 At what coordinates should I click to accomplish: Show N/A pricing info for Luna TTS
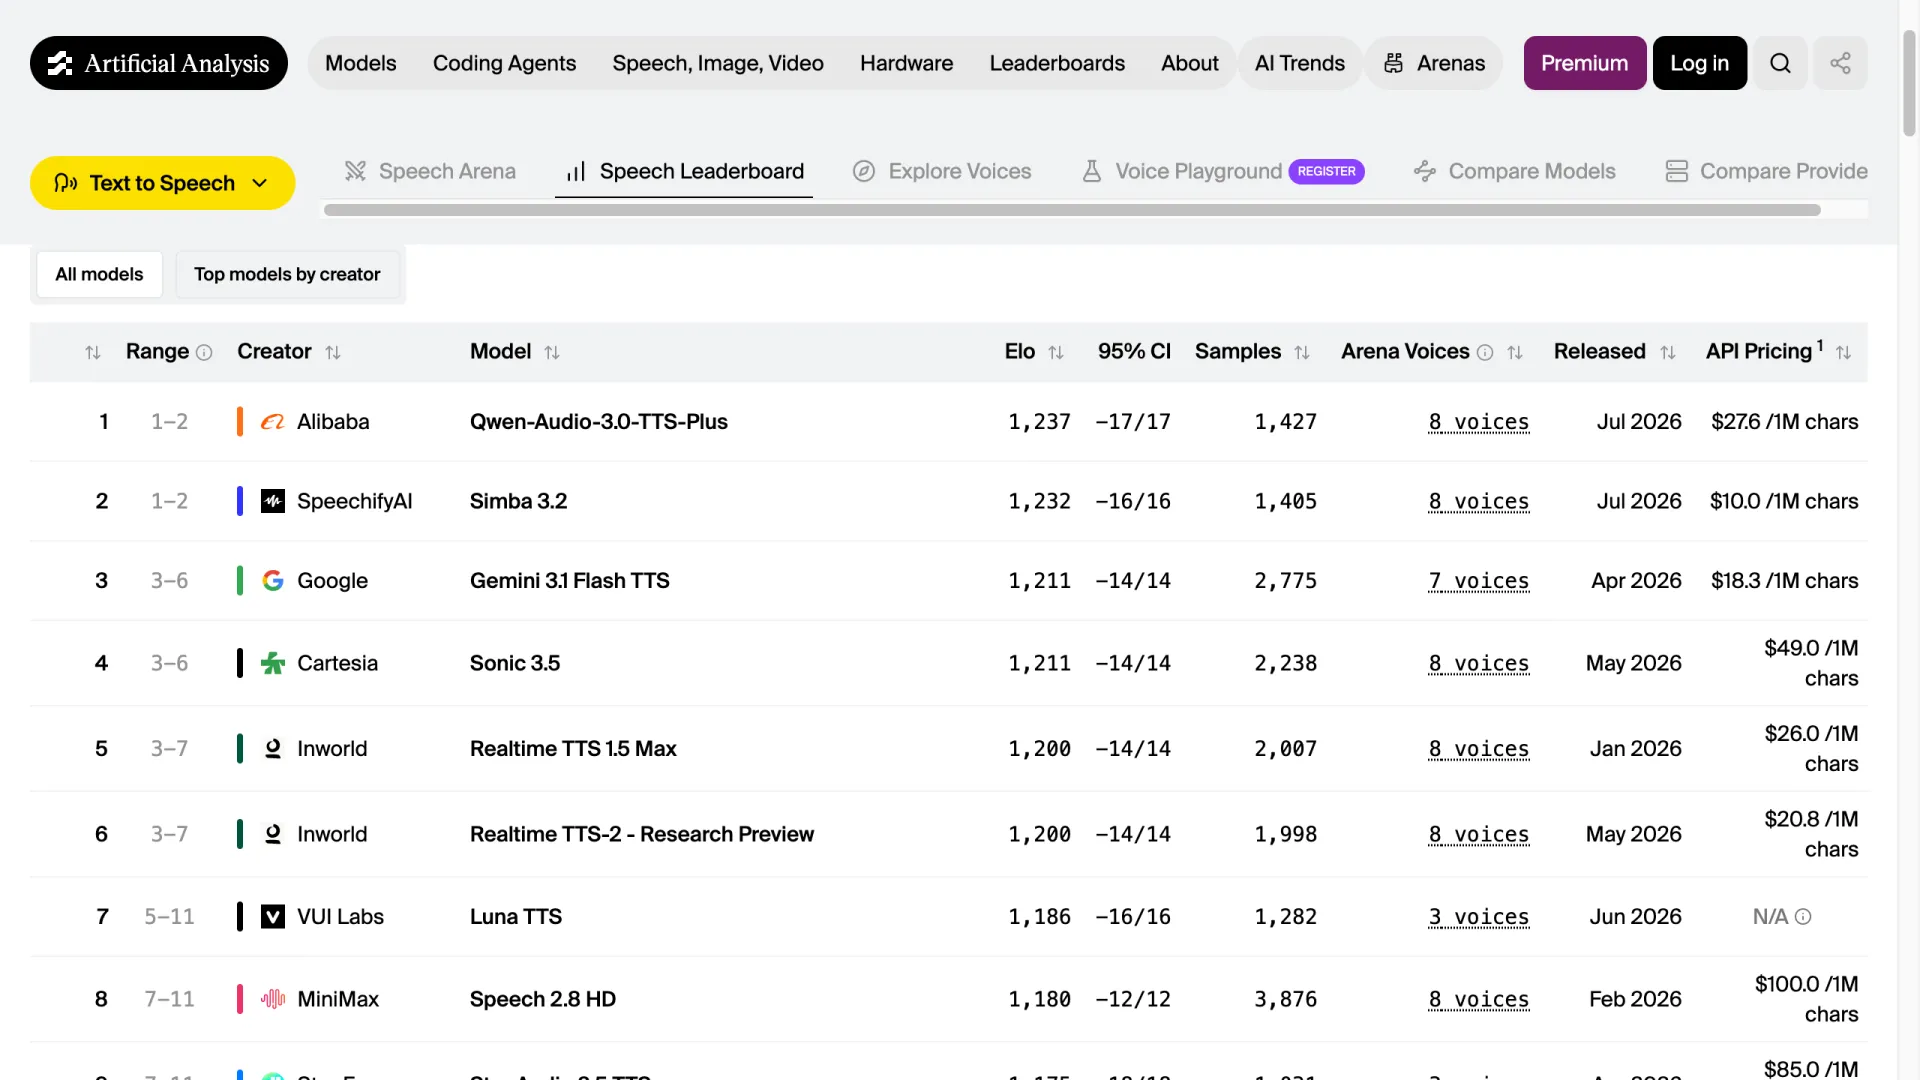point(1803,917)
